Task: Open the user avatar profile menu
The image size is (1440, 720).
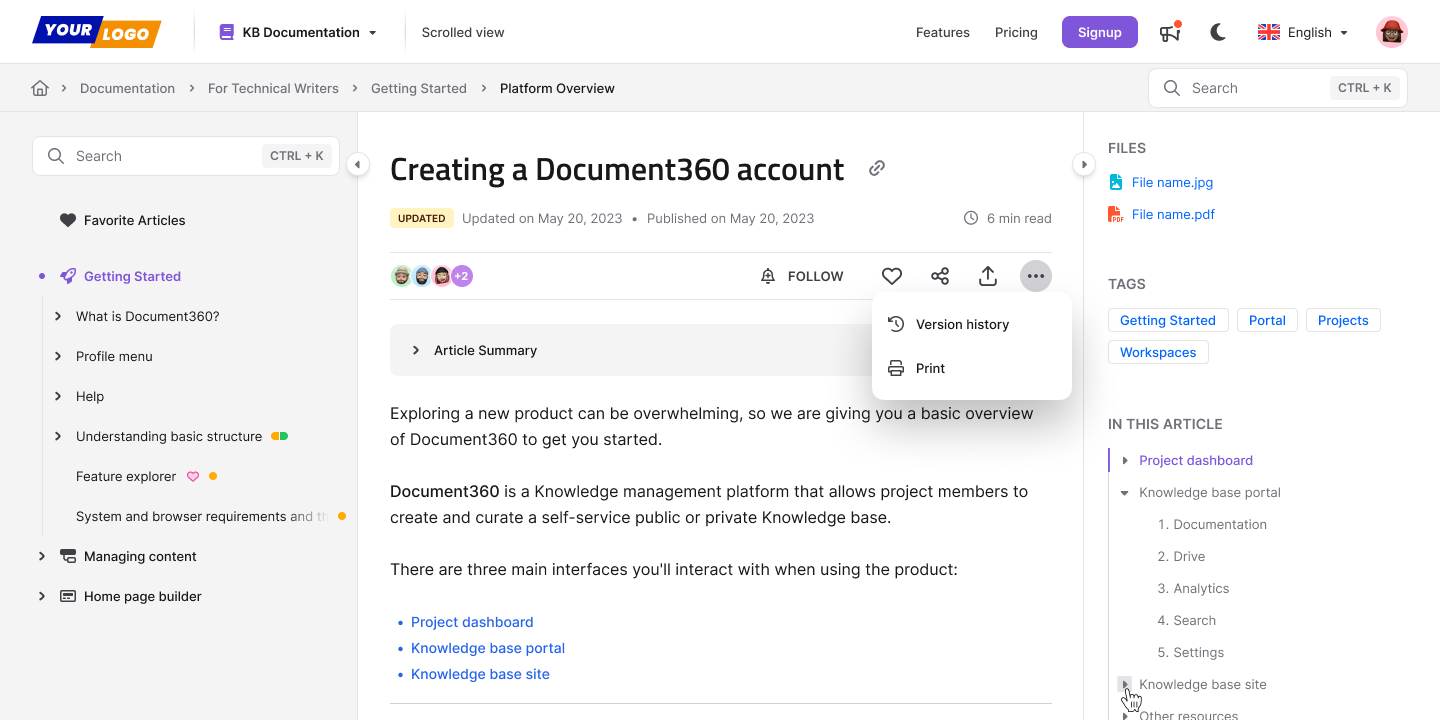Action: click(1392, 32)
